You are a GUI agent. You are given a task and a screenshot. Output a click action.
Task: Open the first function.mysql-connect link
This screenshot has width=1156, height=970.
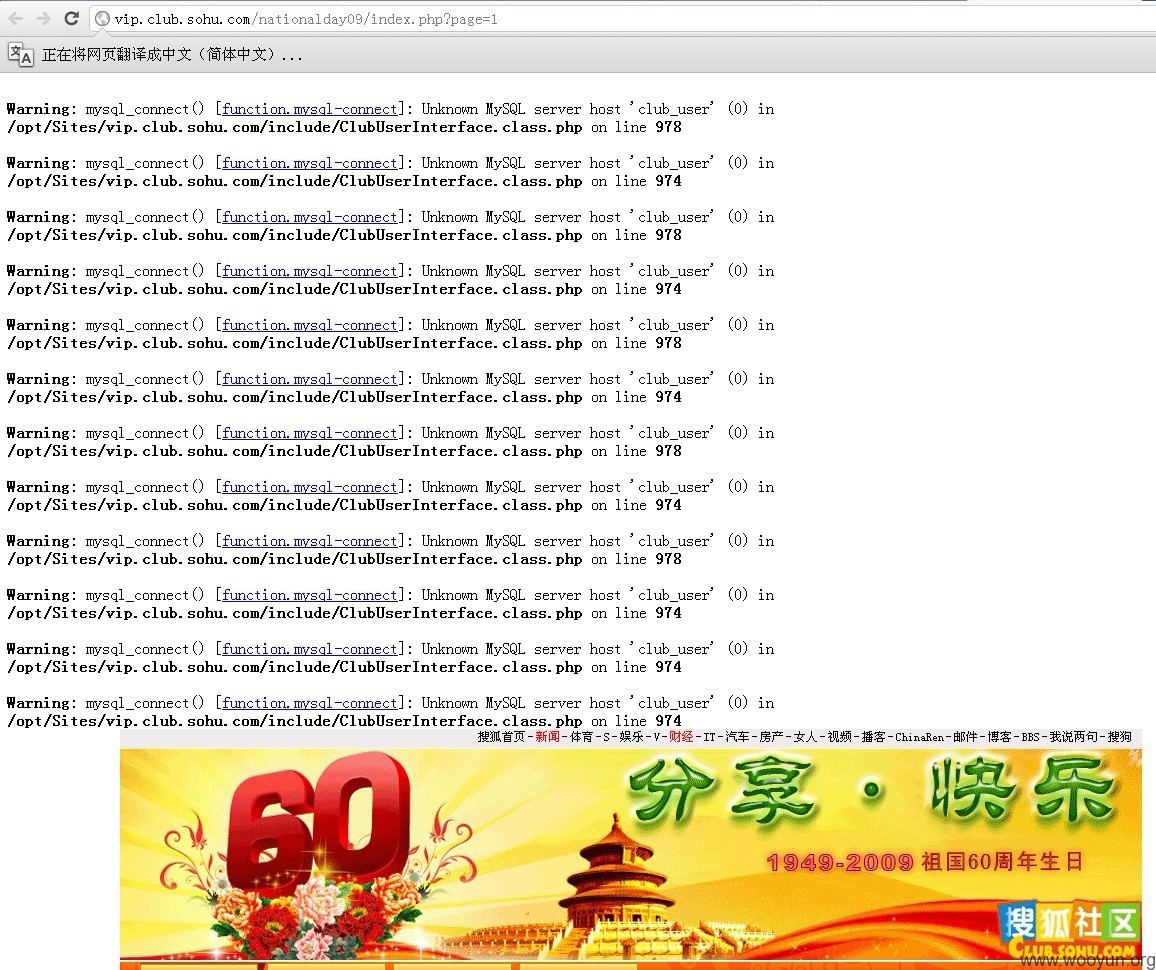pos(310,109)
